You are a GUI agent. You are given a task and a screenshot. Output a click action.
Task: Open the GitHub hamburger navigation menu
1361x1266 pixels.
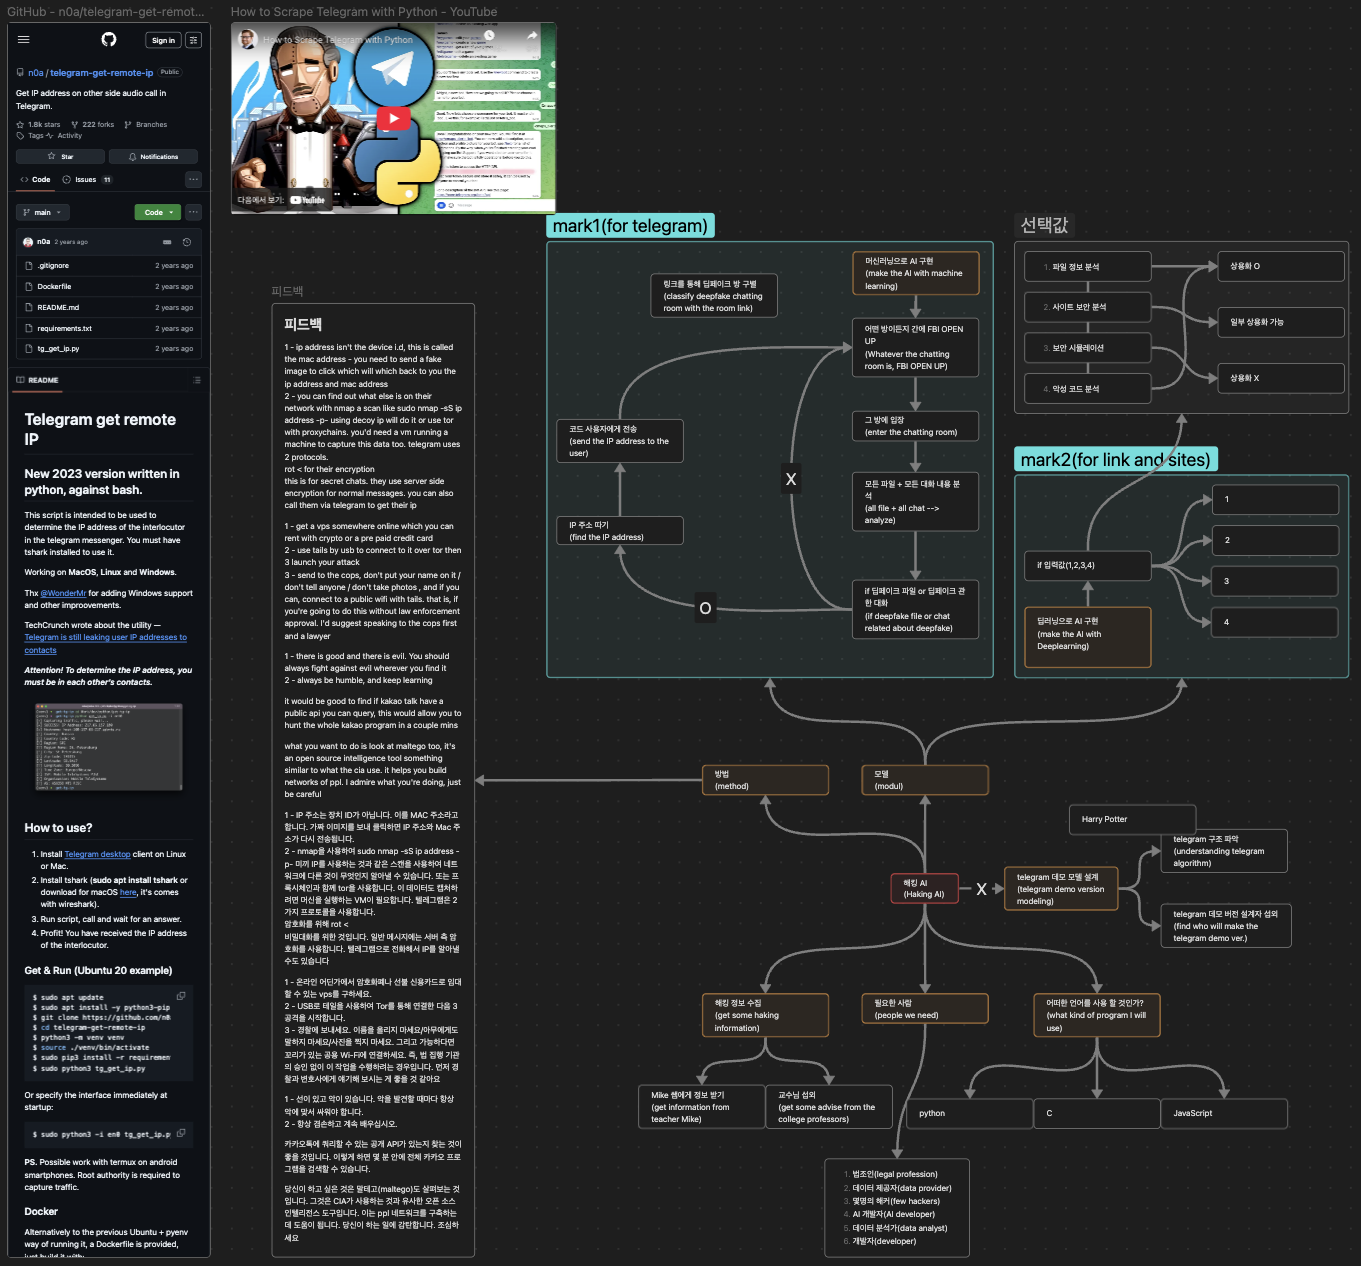coord(23,40)
